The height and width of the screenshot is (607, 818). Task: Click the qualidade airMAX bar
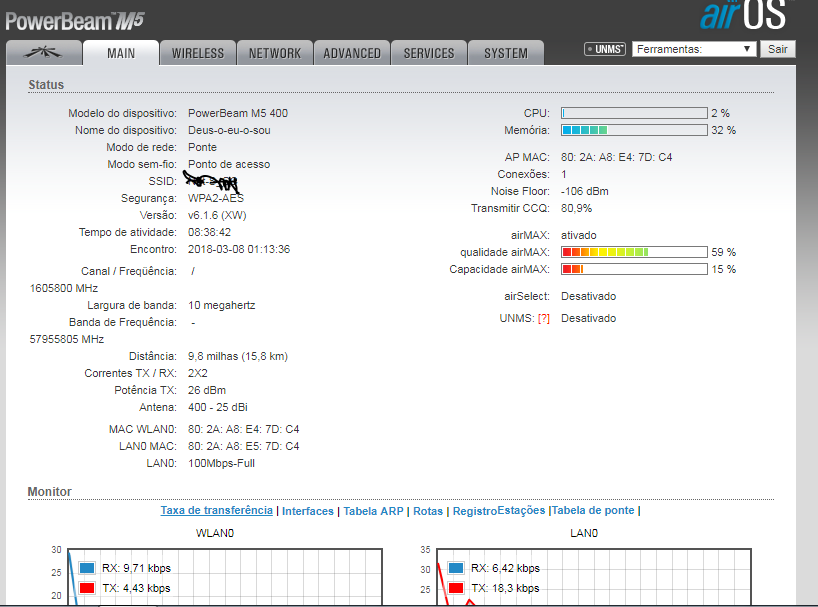point(634,252)
